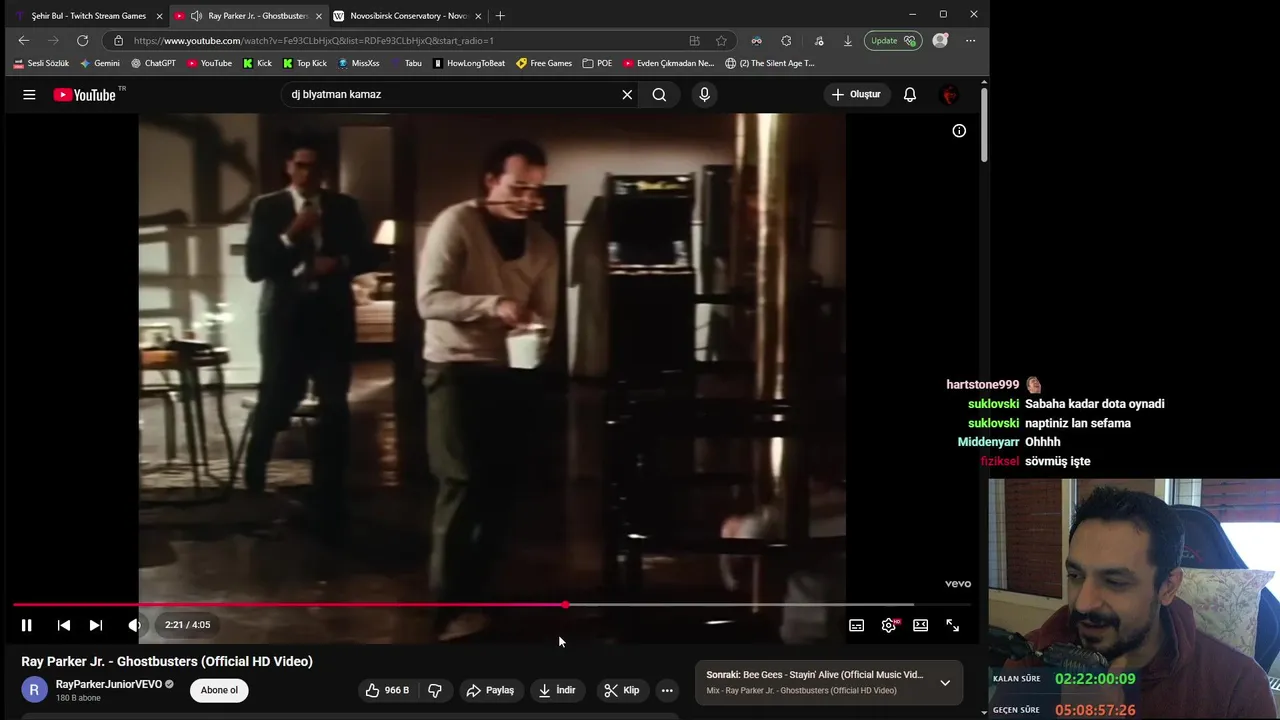This screenshot has width=1280, height=720.
Task: Exit full window with collapse icon
Action: point(953,625)
